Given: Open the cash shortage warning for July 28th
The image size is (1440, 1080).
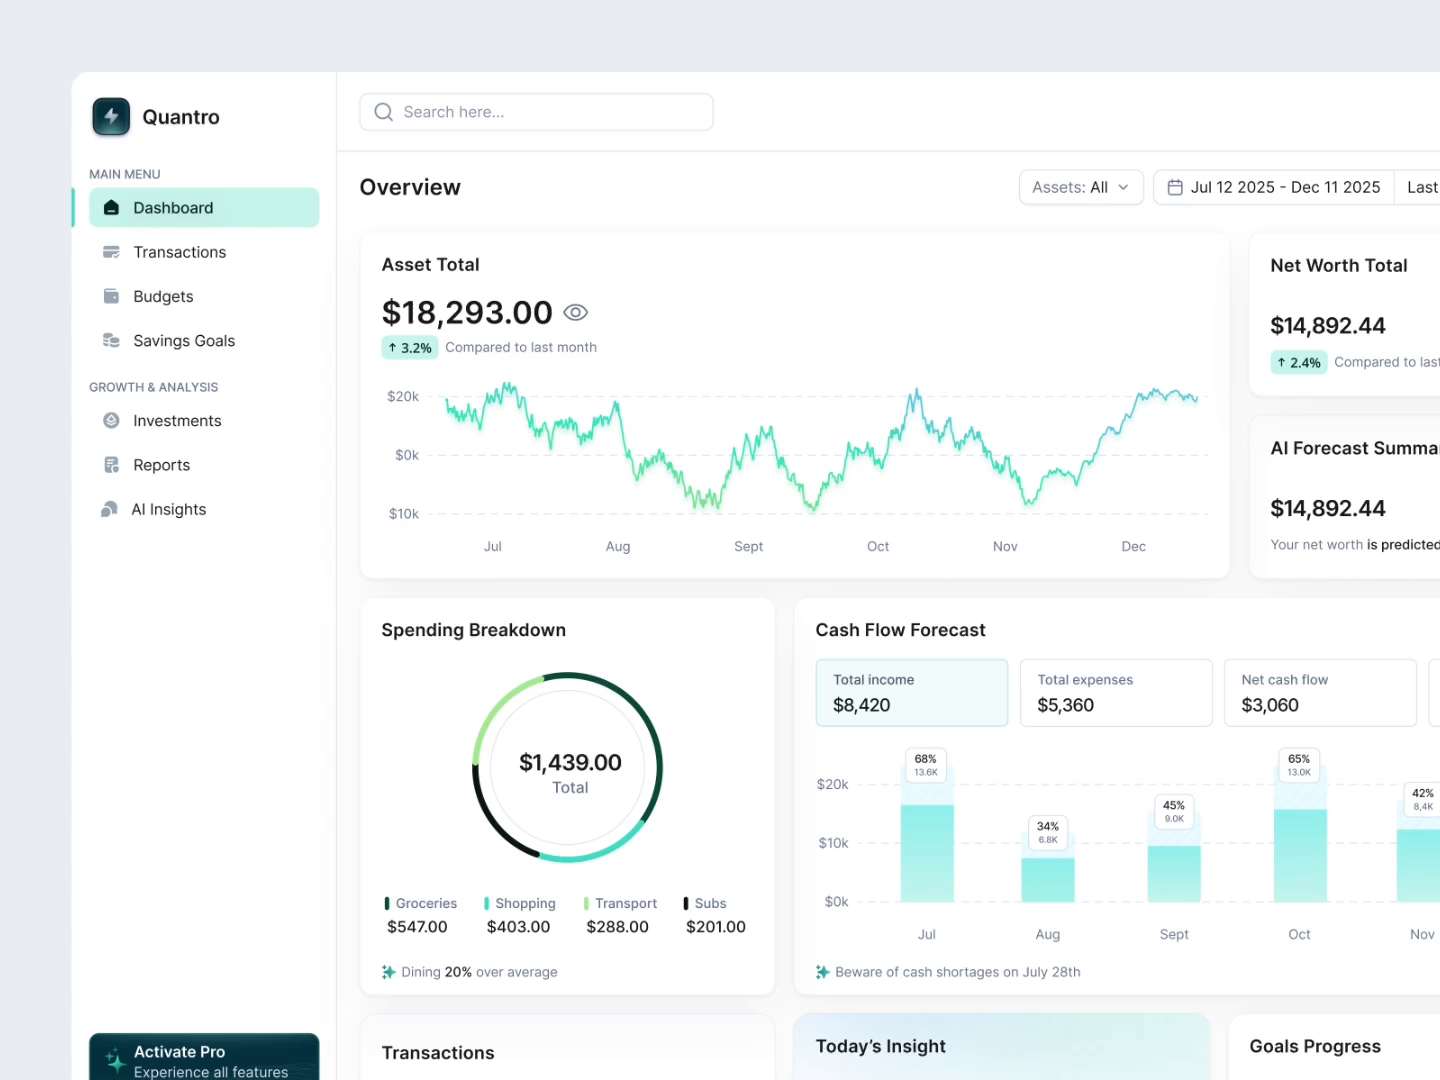Looking at the screenshot, I should [948, 971].
